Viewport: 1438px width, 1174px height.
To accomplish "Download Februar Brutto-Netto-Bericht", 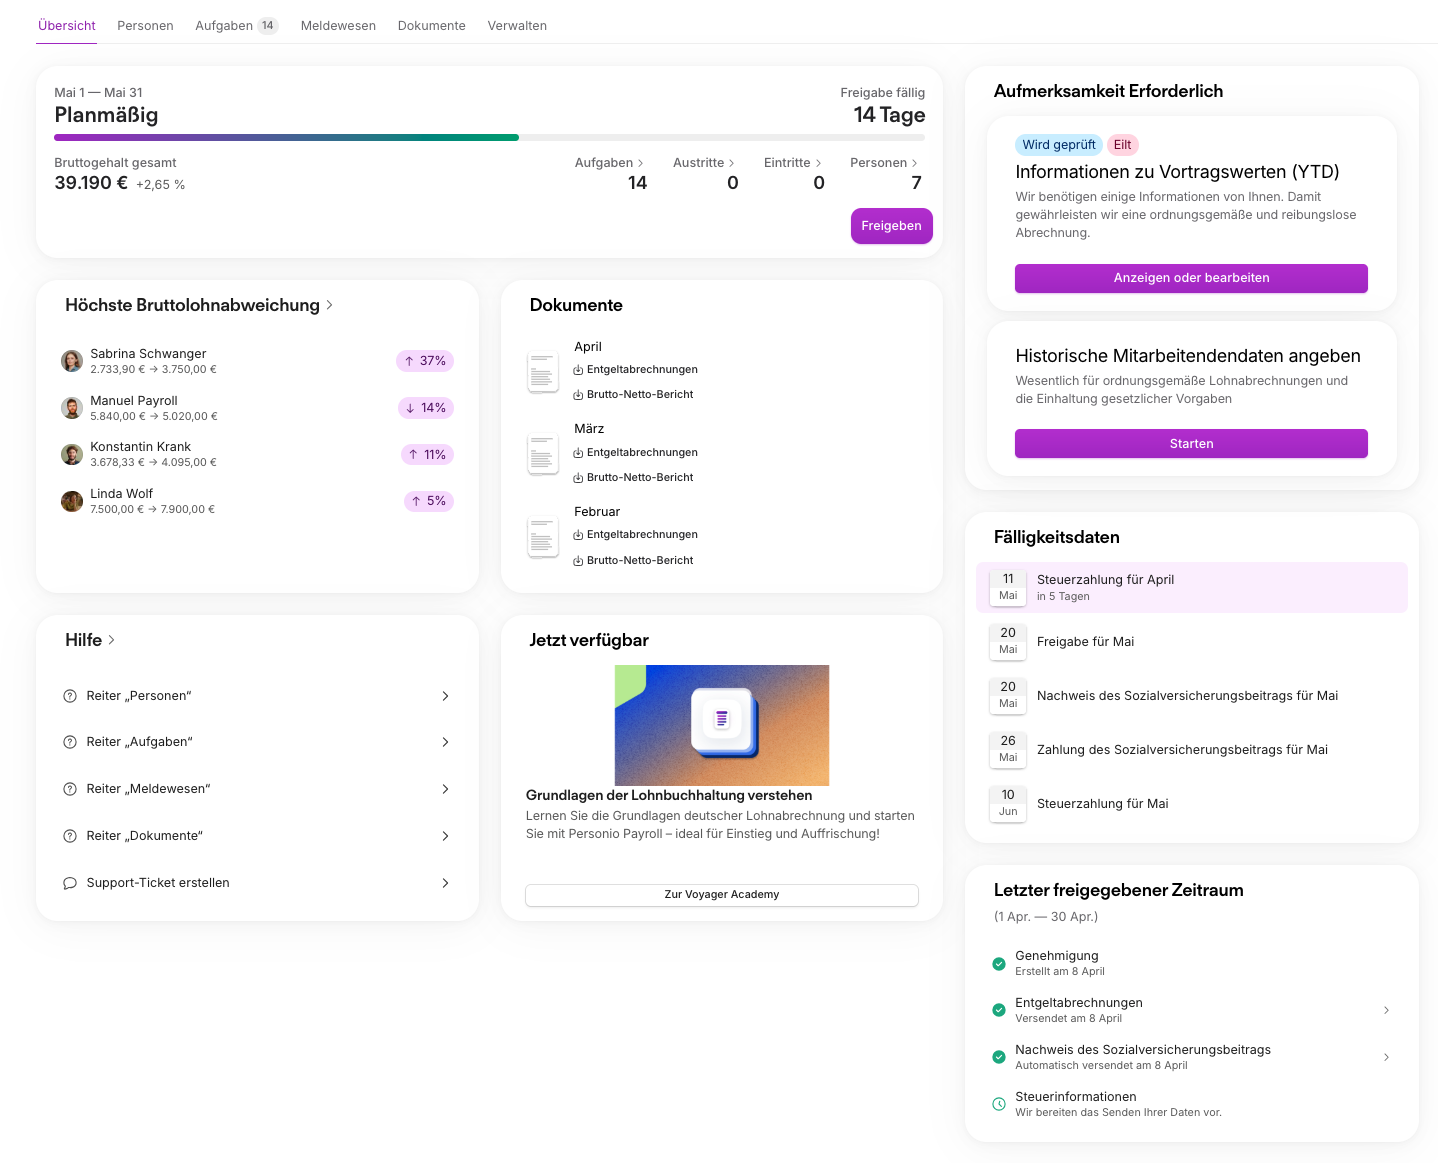I will tap(634, 561).
